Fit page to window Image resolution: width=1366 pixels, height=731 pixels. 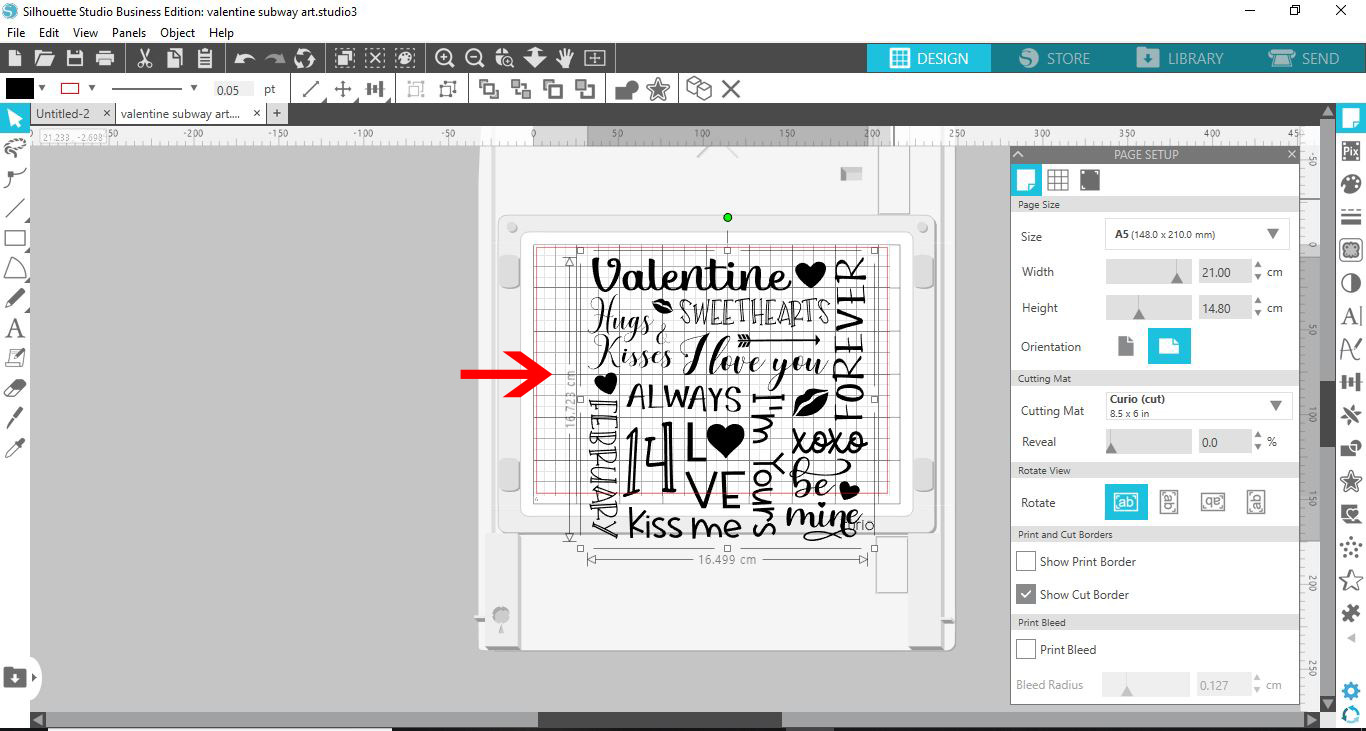(x=595, y=58)
